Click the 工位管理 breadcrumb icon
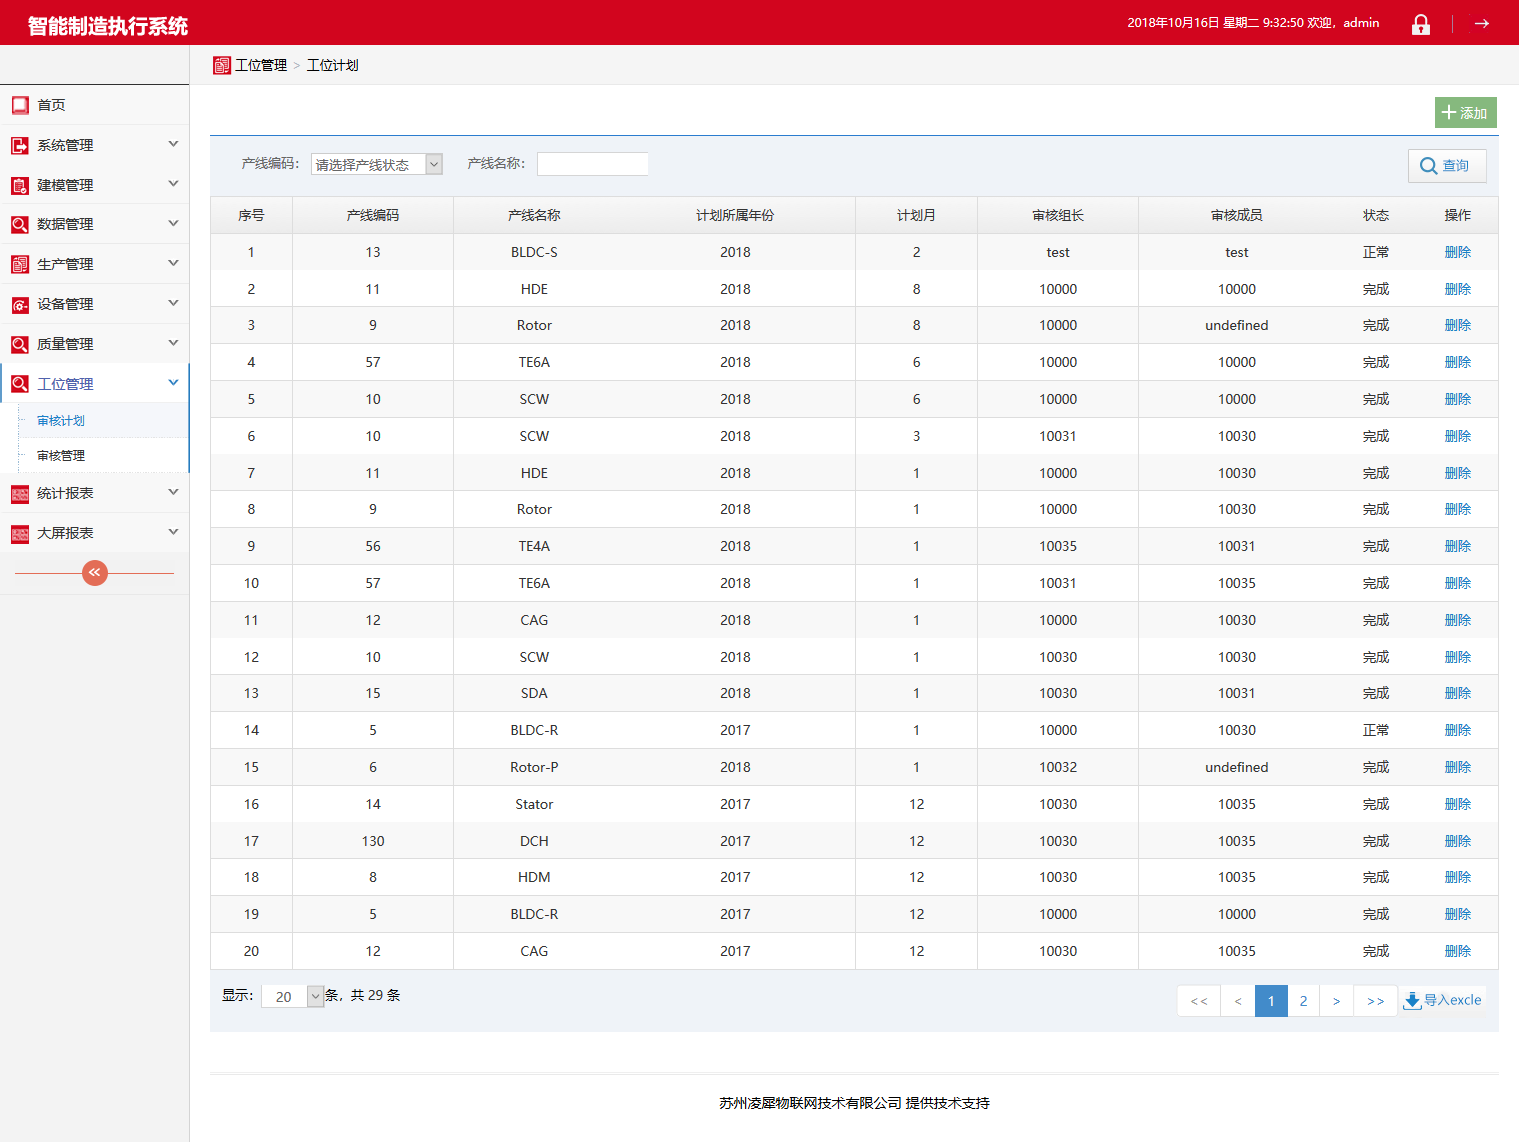Screen dimensions: 1519x1142 pyautogui.click(x=222, y=65)
